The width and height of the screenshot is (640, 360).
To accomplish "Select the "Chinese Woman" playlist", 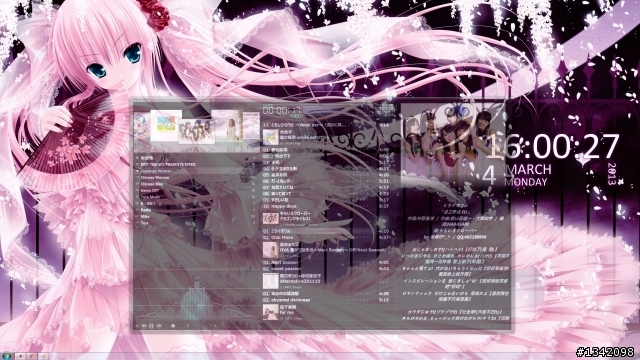I will [155, 178].
